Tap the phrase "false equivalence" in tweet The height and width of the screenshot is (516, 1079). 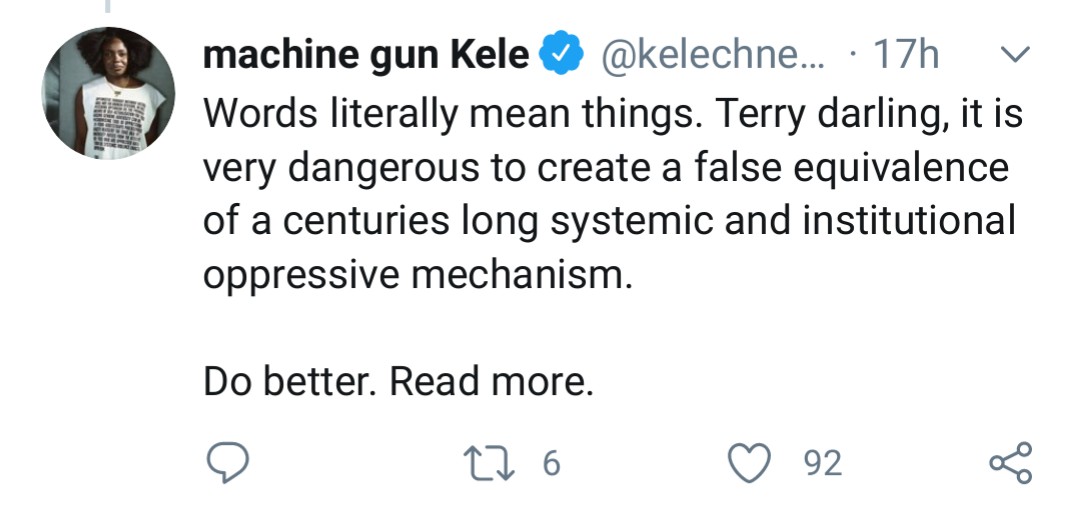click(841, 167)
